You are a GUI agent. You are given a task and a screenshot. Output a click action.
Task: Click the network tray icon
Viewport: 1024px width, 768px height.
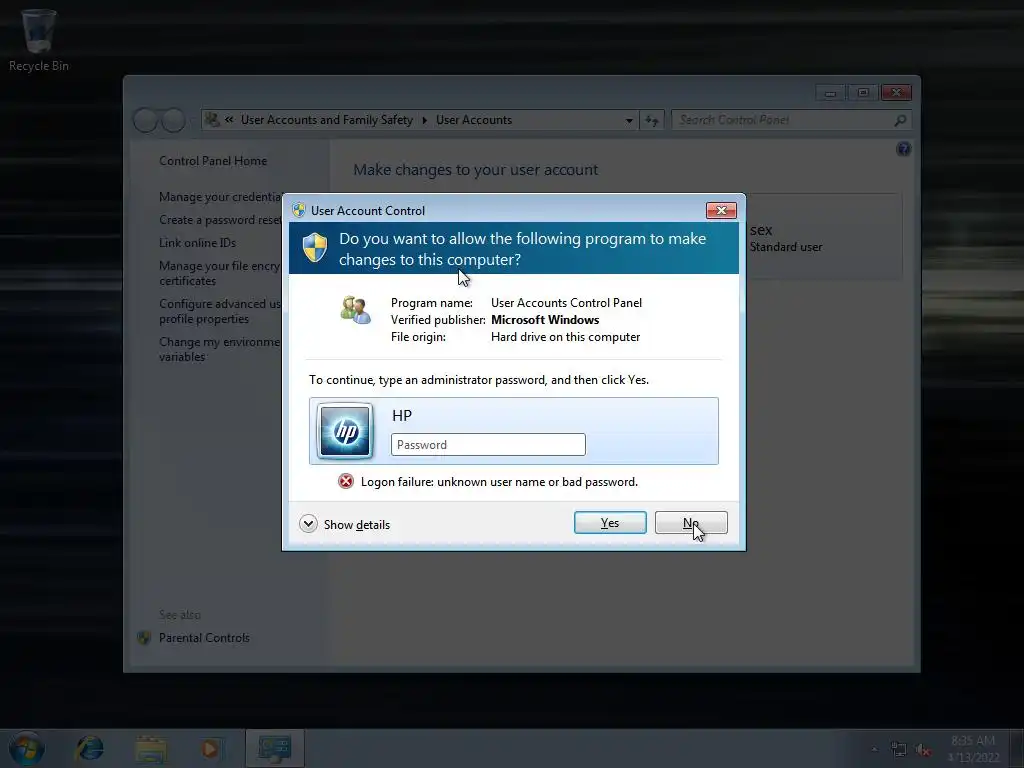(899, 749)
